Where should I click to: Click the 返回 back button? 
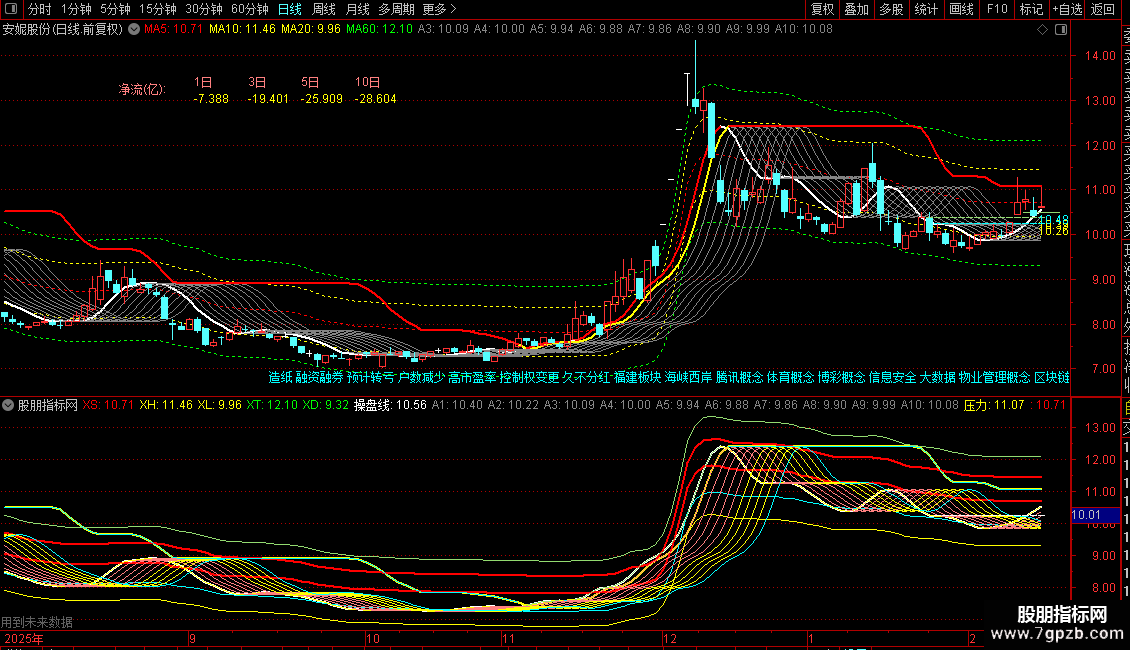coord(1103,9)
